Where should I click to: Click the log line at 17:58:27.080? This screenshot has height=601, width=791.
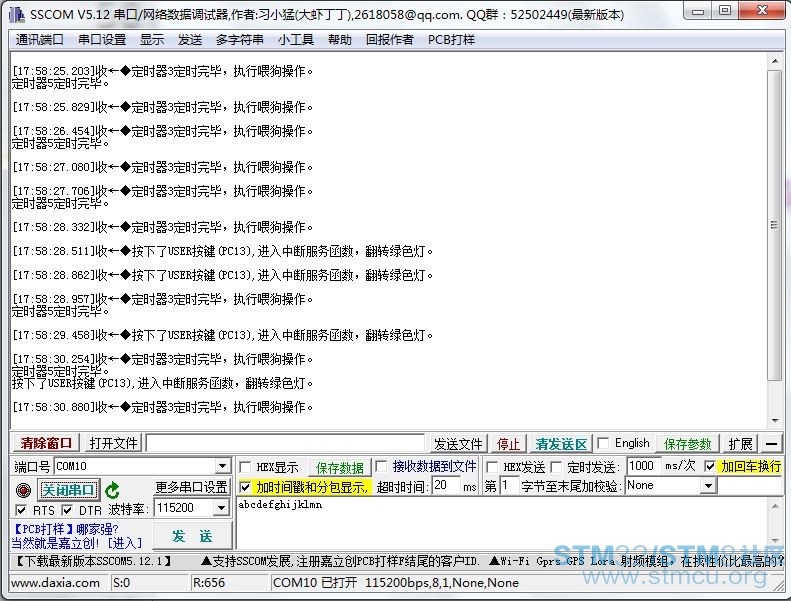[162, 167]
